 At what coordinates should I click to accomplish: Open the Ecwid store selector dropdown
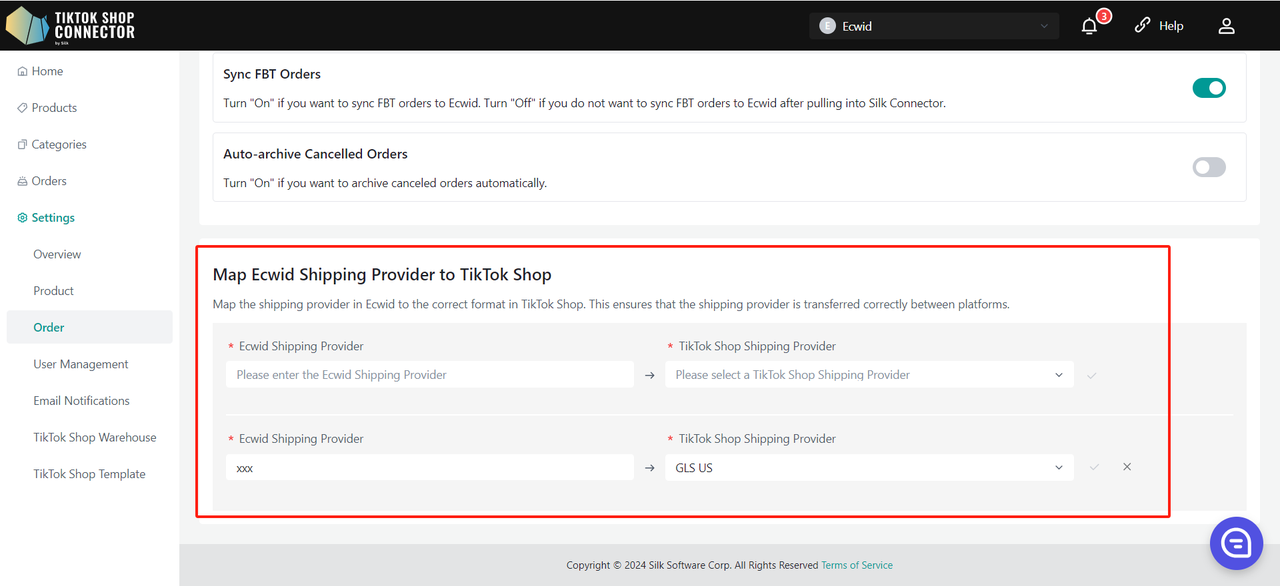[x=934, y=26]
